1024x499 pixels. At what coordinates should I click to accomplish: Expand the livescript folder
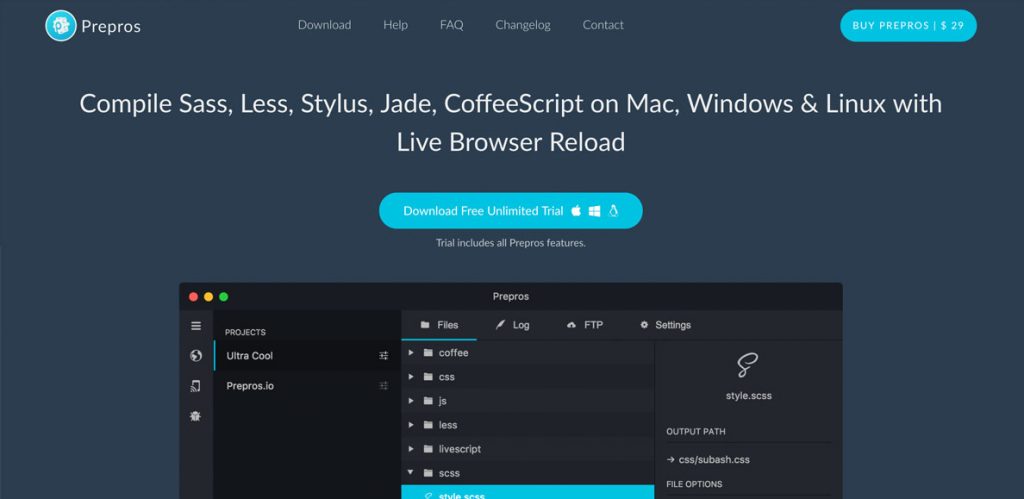pos(411,449)
